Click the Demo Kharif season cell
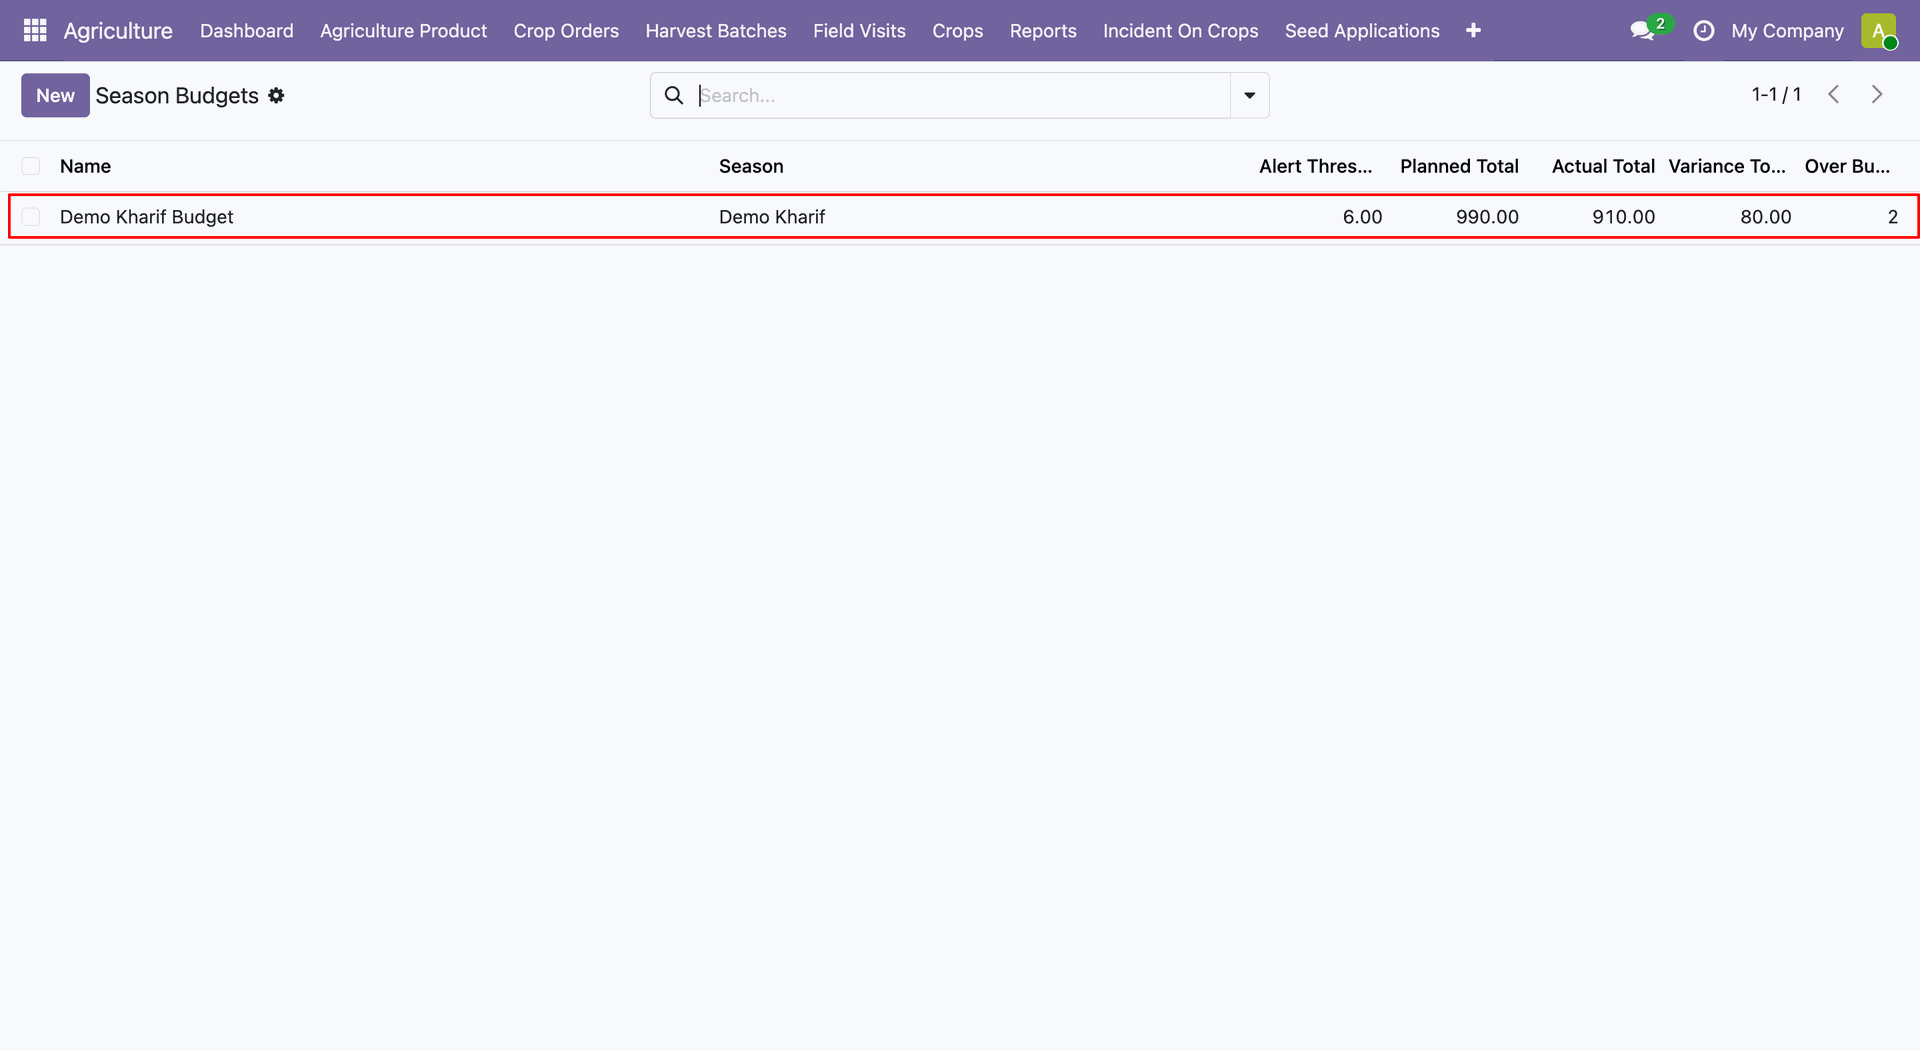 pyautogui.click(x=772, y=217)
